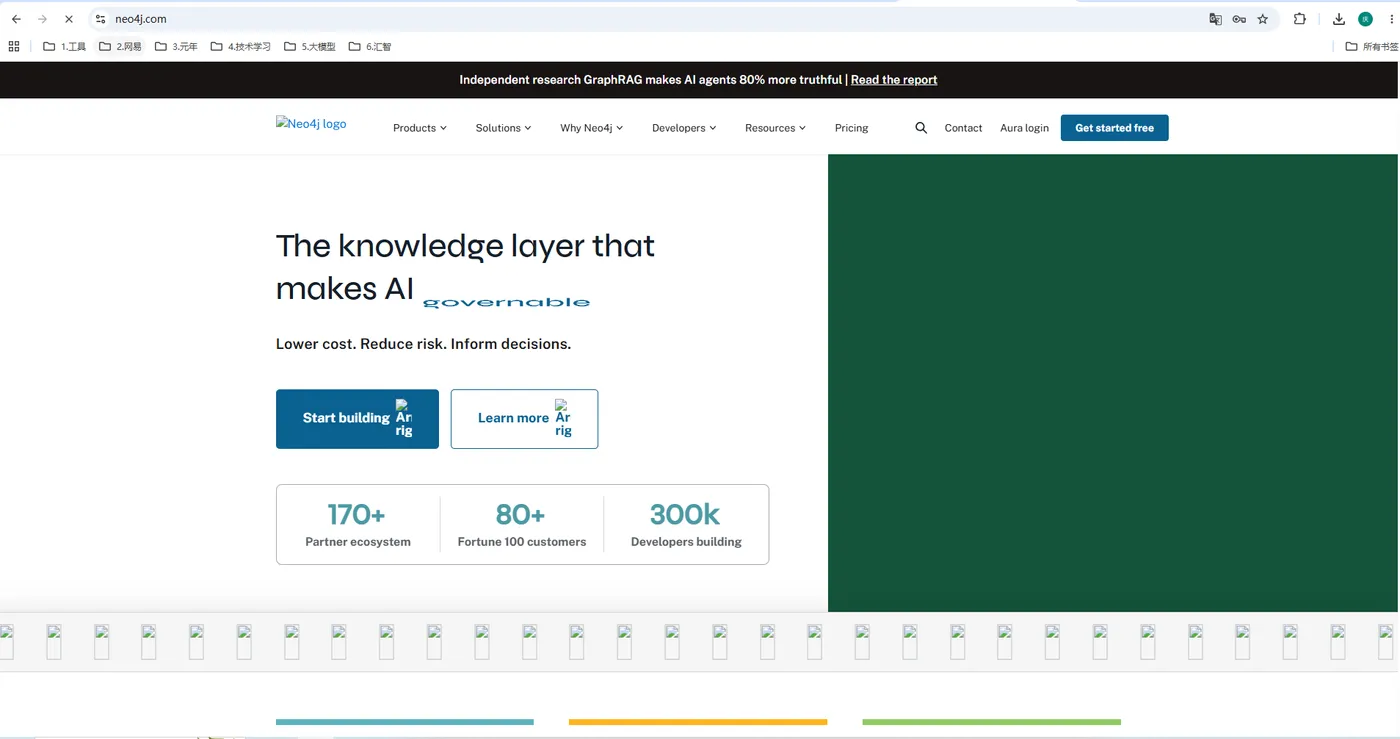Go back to the previous page

click(16, 19)
